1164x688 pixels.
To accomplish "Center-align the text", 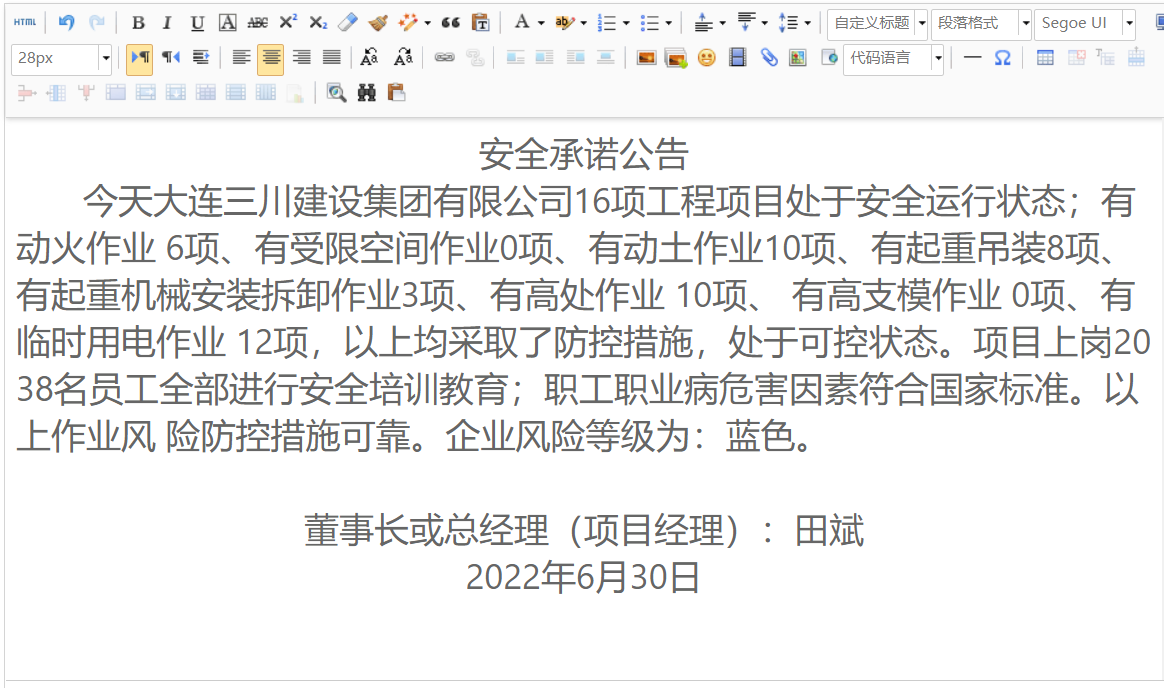I will point(270,58).
